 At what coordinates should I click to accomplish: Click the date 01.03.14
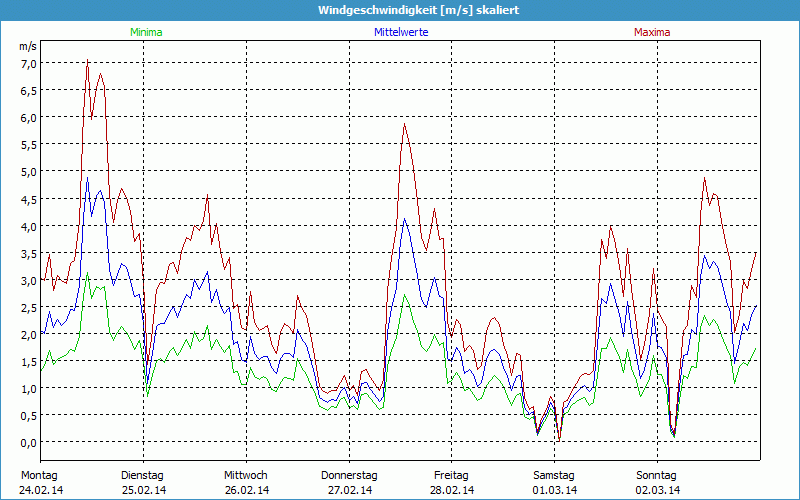(x=555, y=490)
